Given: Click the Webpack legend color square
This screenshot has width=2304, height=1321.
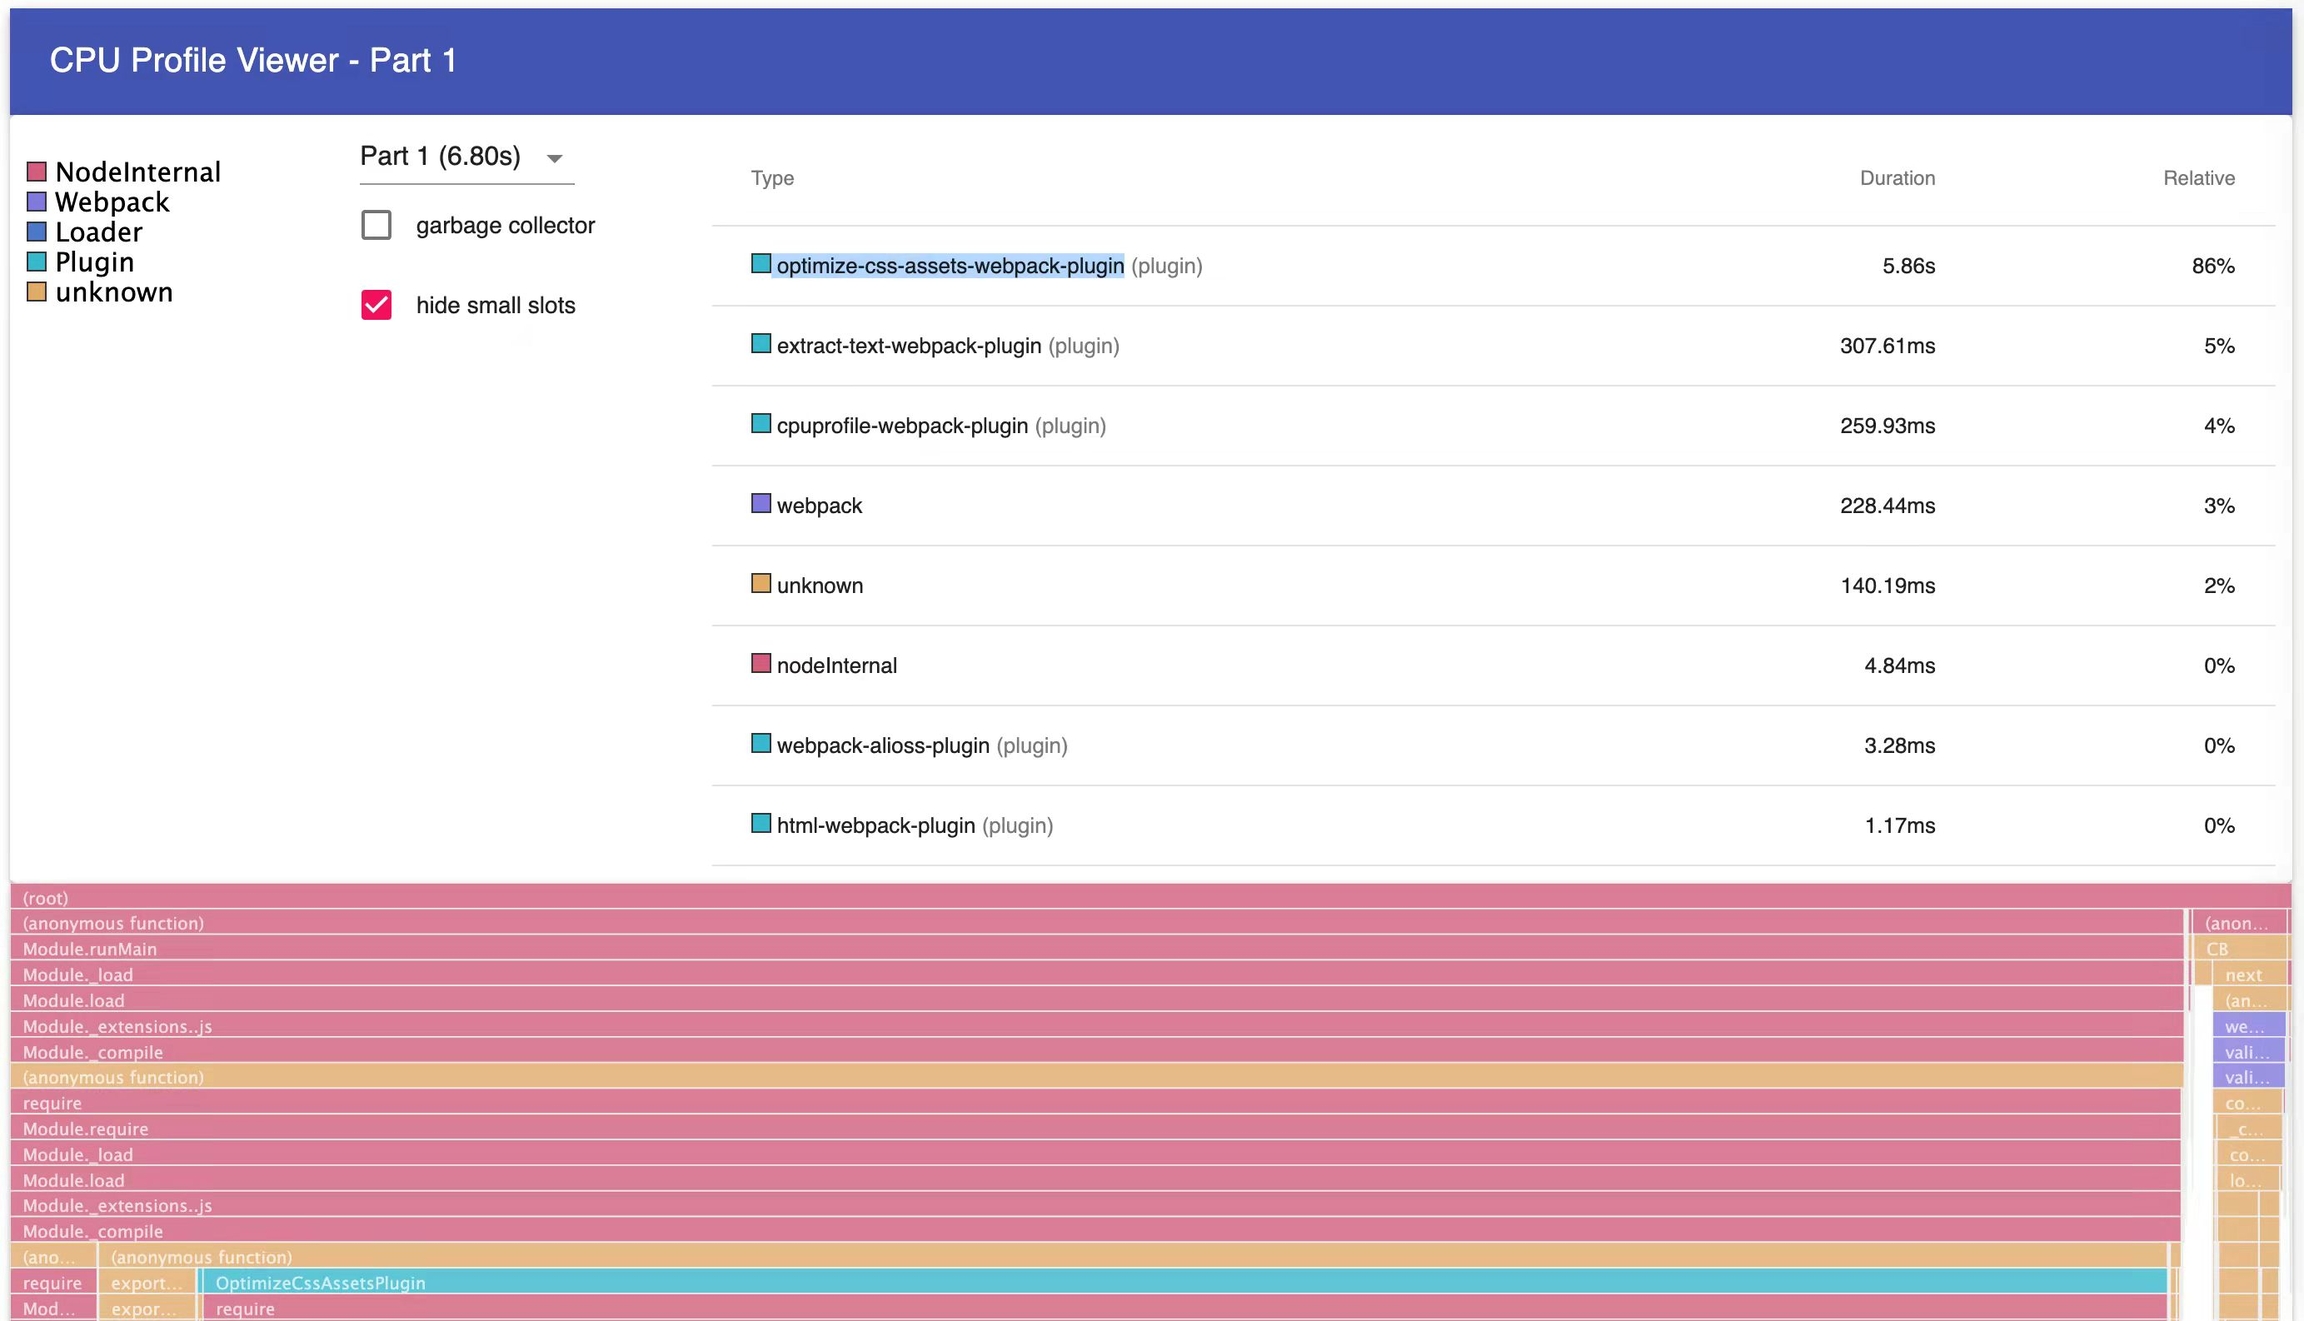Looking at the screenshot, I should point(37,202).
